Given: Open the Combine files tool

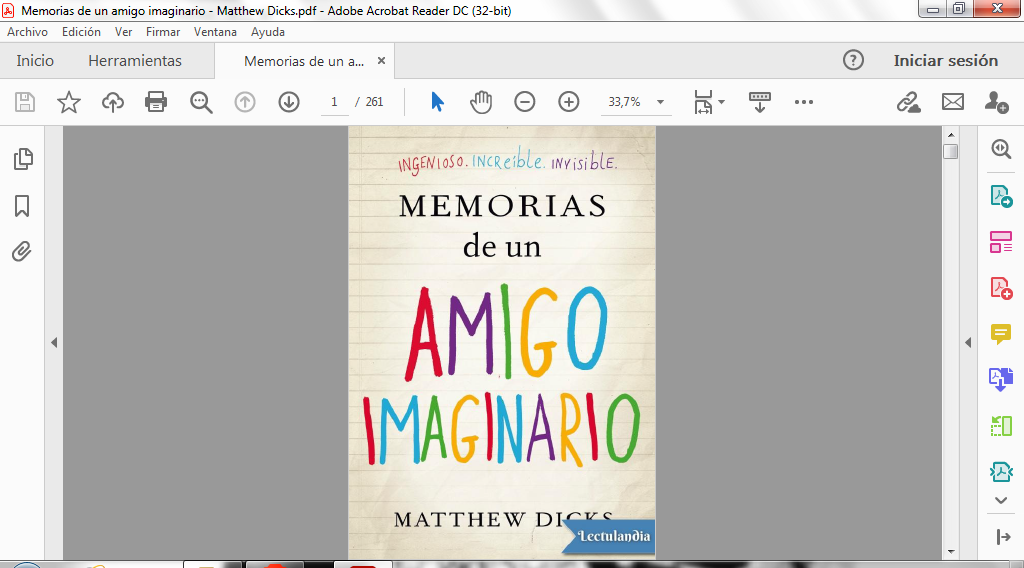Looking at the screenshot, I should 1001,379.
